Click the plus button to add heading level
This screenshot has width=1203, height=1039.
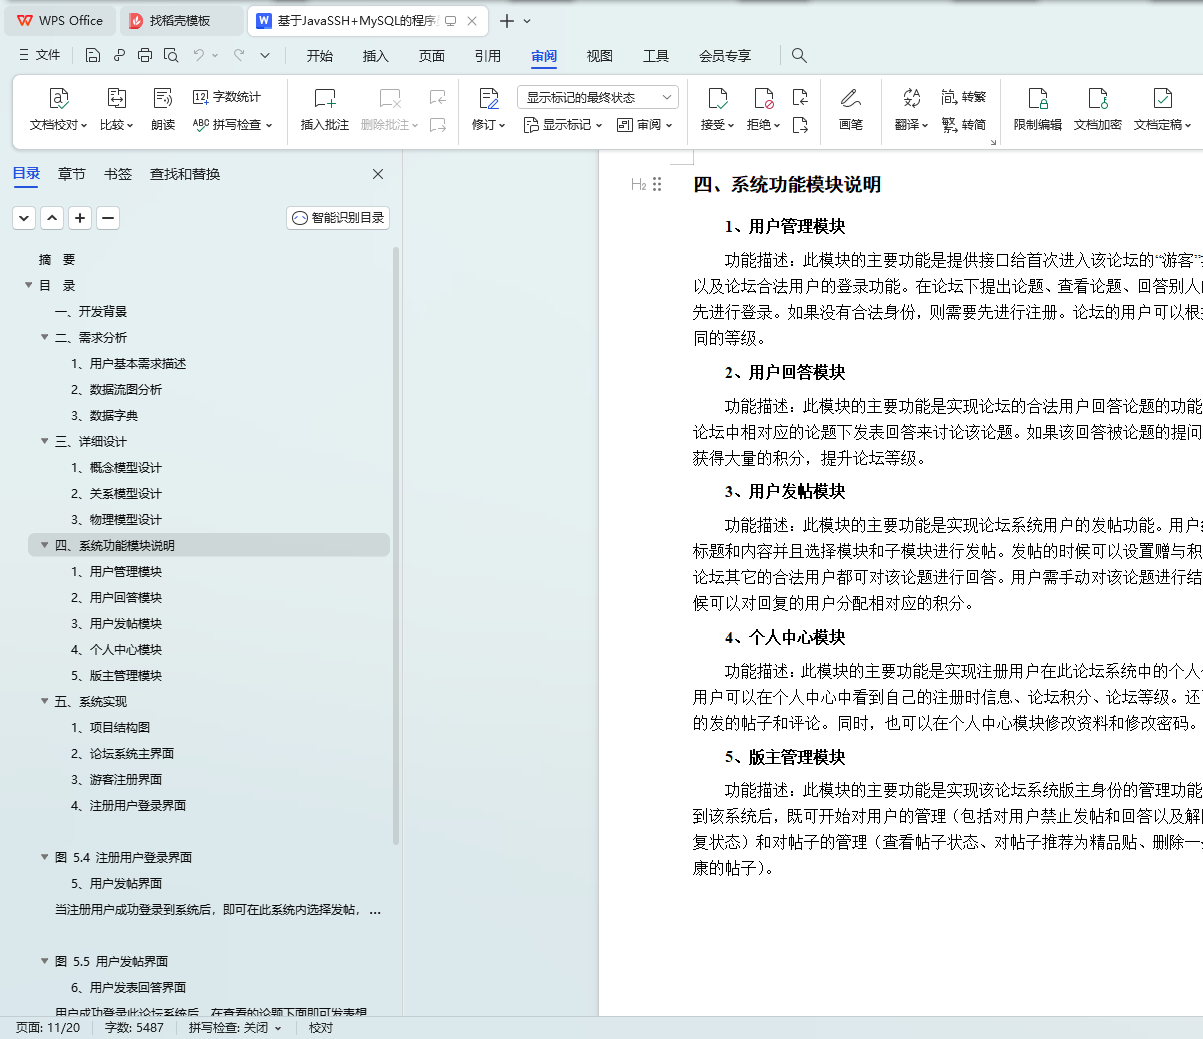click(80, 218)
